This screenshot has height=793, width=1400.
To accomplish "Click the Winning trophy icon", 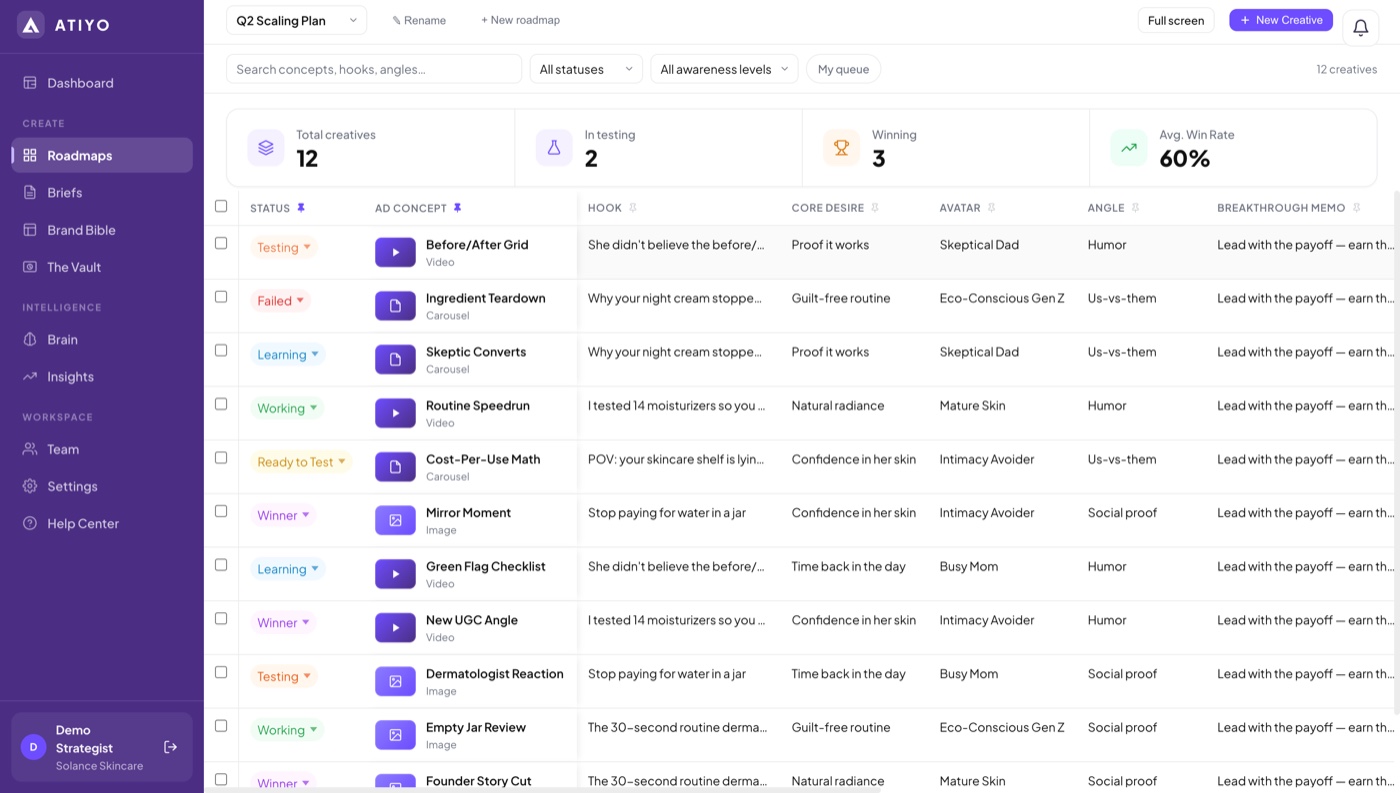I will coord(841,148).
